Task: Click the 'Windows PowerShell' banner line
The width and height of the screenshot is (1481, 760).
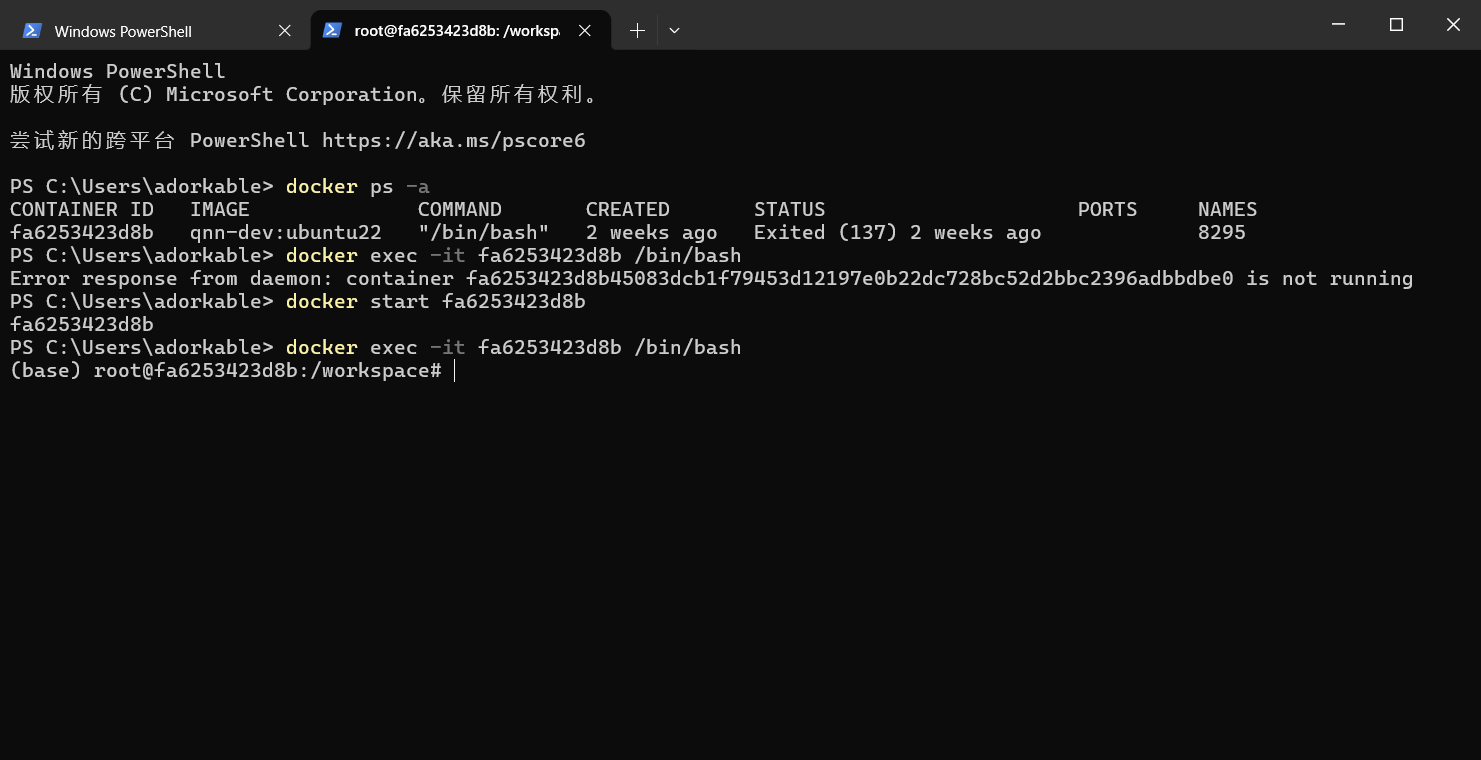Action: pos(118,71)
